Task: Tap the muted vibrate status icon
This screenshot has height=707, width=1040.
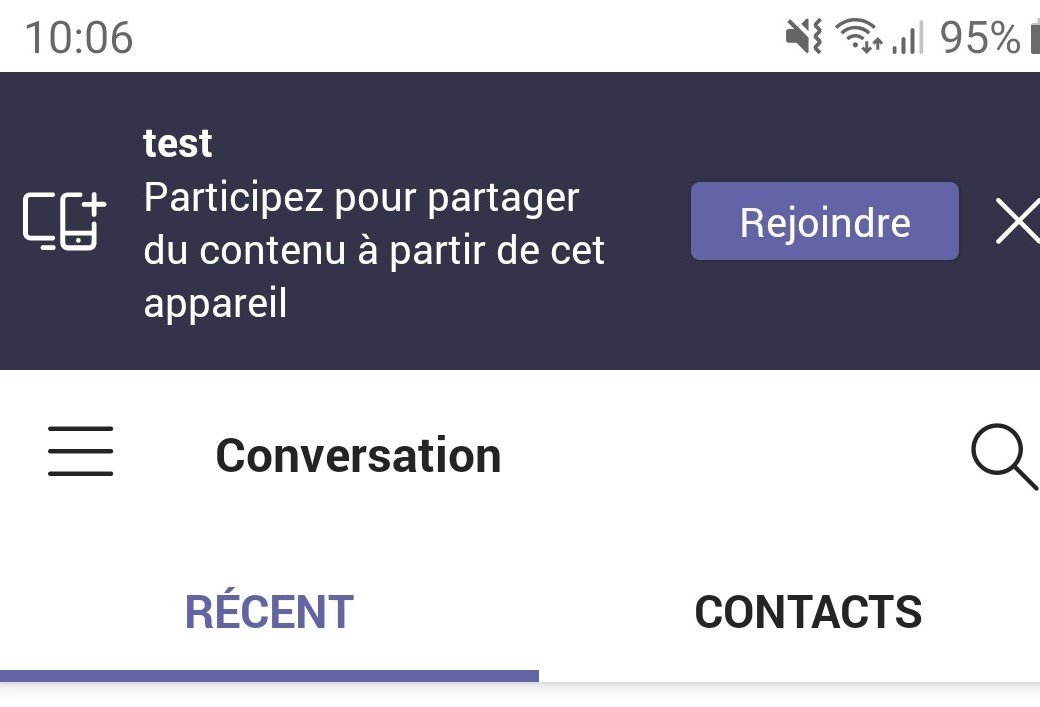Action: point(804,36)
